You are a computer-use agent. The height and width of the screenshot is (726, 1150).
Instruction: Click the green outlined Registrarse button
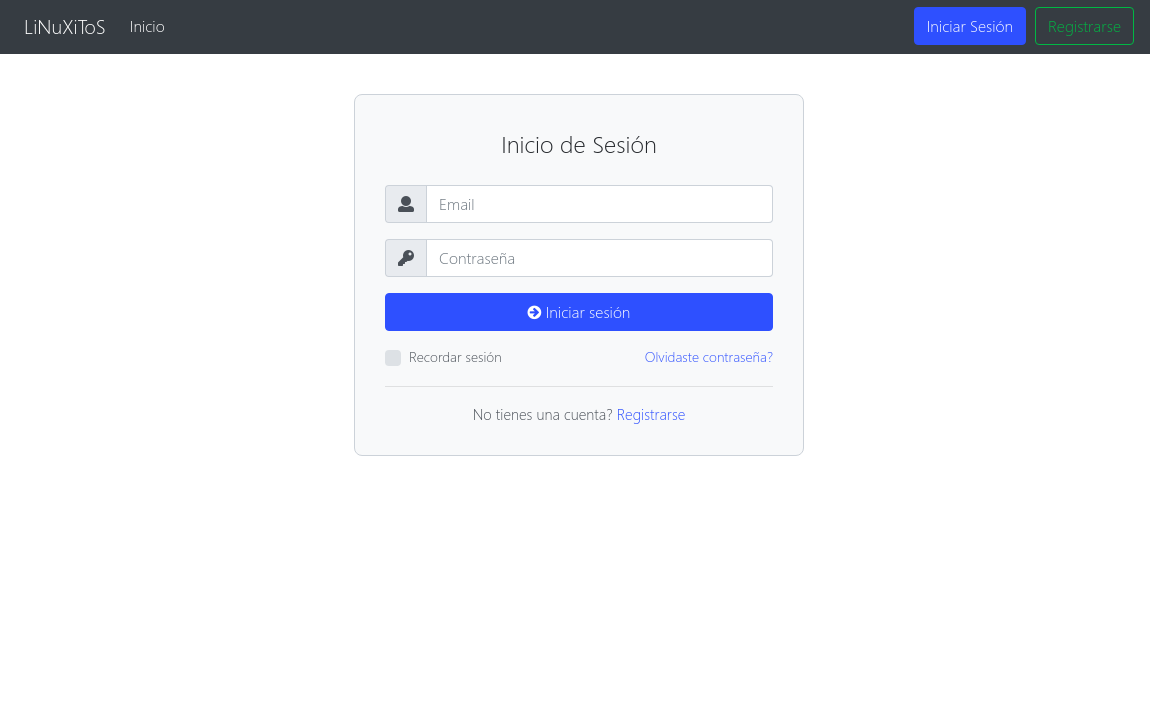click(1084, 26)
